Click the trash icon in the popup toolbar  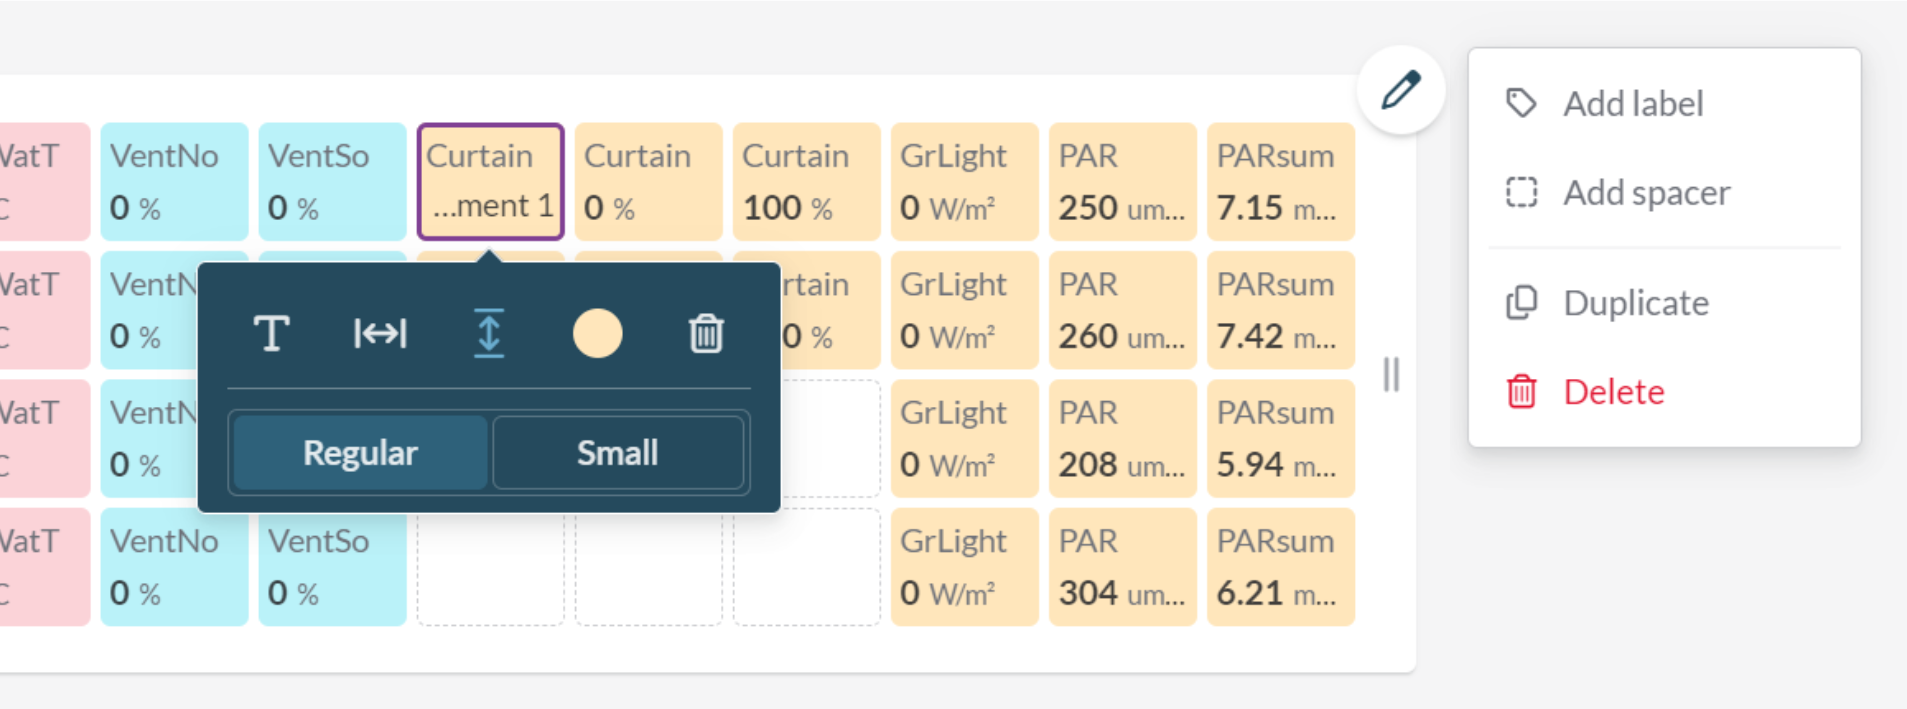[x=706, y=333]
